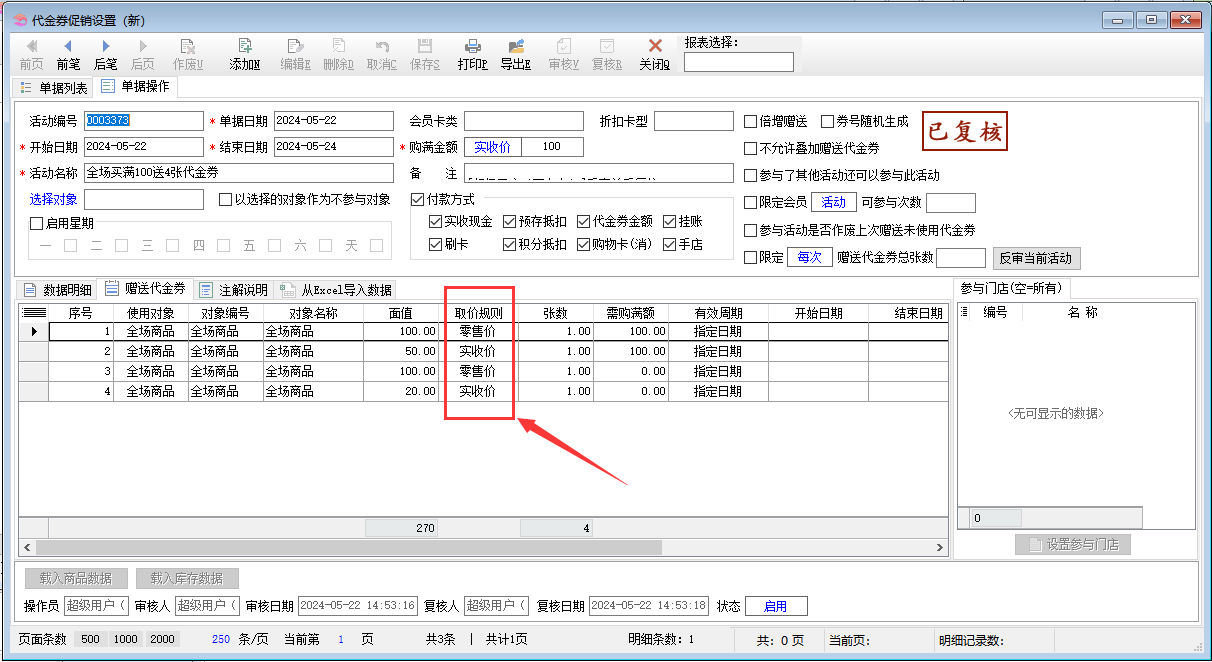1212x662 pixels.
Task: Toggle 以选择的对象作为不参与对象 checkbox
Action: pos(225,199)
